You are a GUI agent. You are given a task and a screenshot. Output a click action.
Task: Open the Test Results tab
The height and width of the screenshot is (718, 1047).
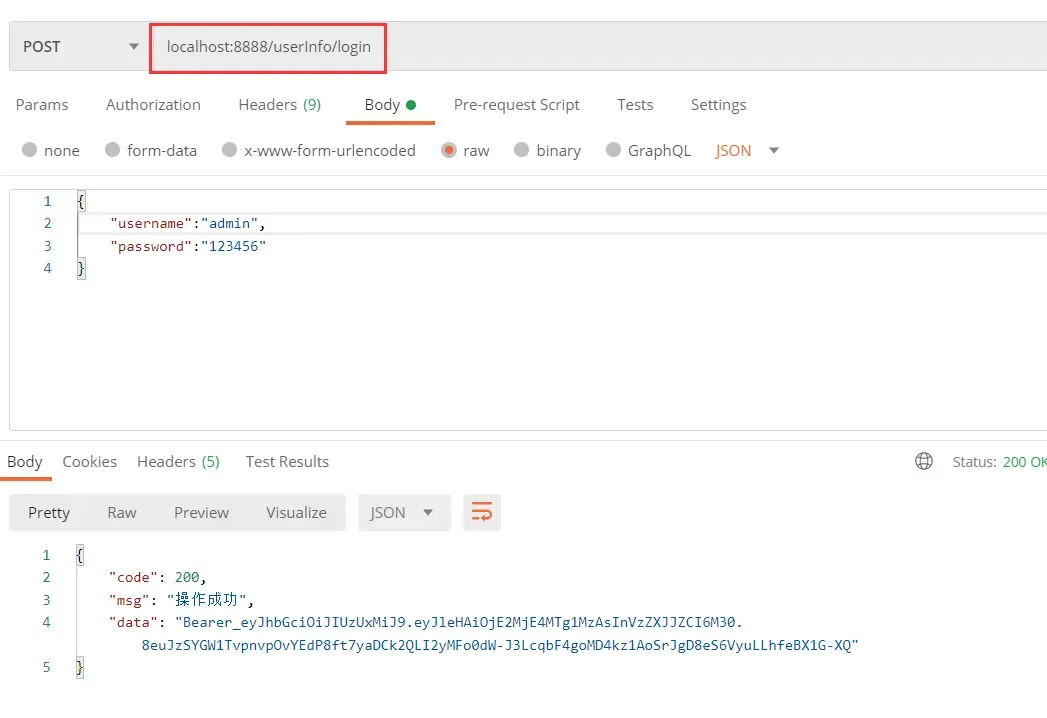coord(287,461)
